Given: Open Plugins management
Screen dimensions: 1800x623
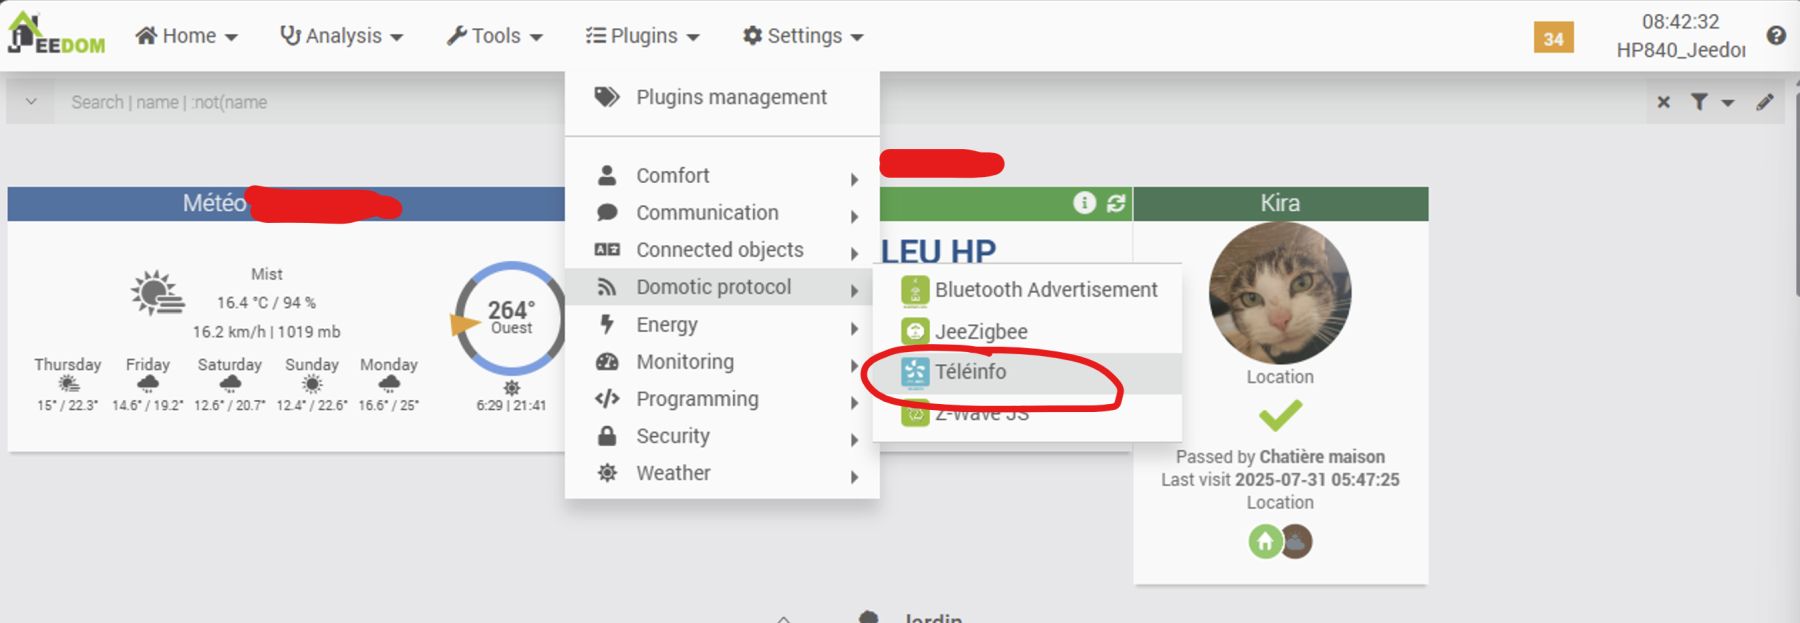Looking at the screenshot, I should point(730,97).
